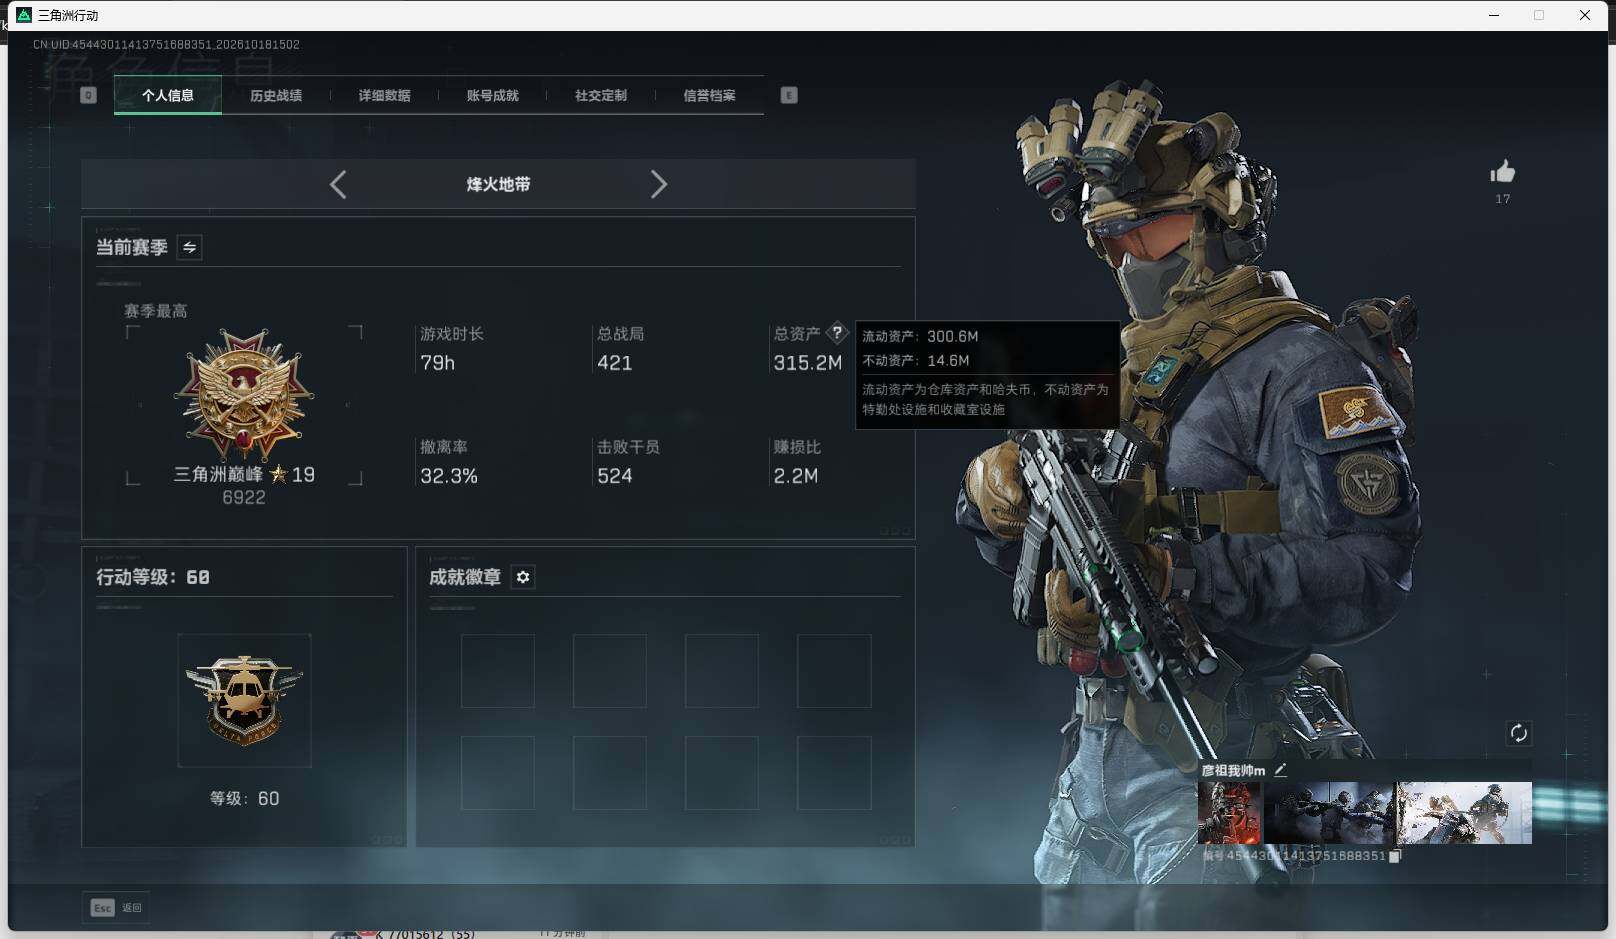Click the question mark beside 总资产
The image size is (1616, 939).
pyautogui.click(x=837, y=332)
